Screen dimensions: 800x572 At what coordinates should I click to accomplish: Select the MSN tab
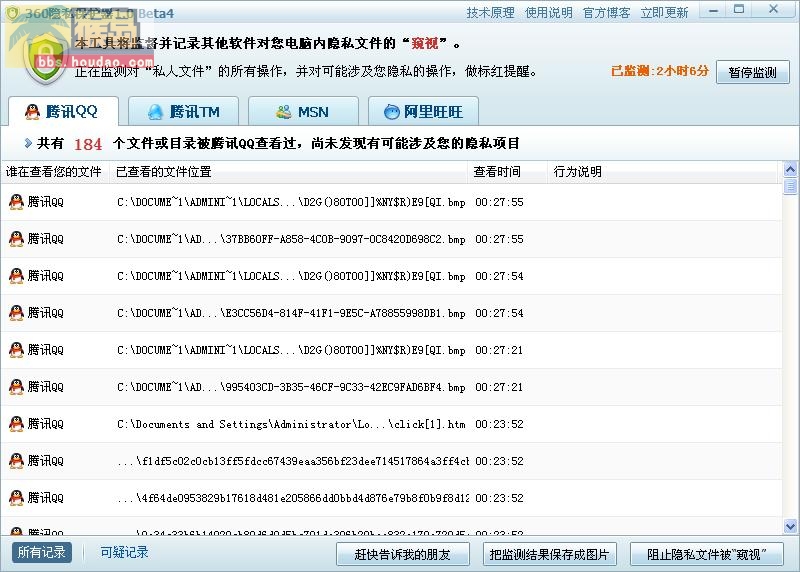click(303, 111)
